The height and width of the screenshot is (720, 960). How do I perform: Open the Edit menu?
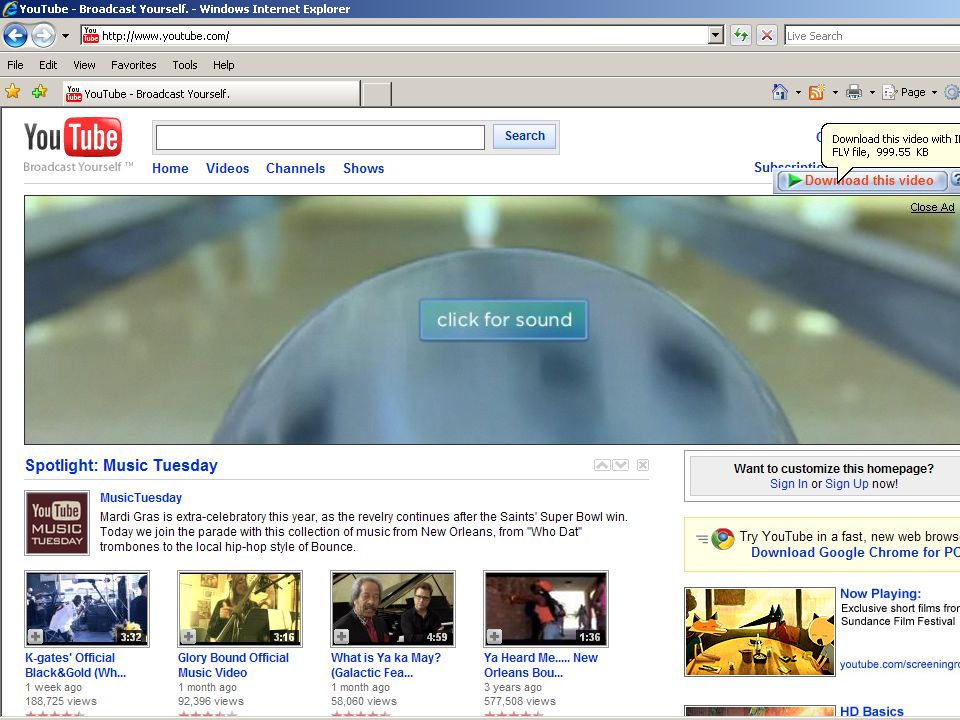[48, 65]
